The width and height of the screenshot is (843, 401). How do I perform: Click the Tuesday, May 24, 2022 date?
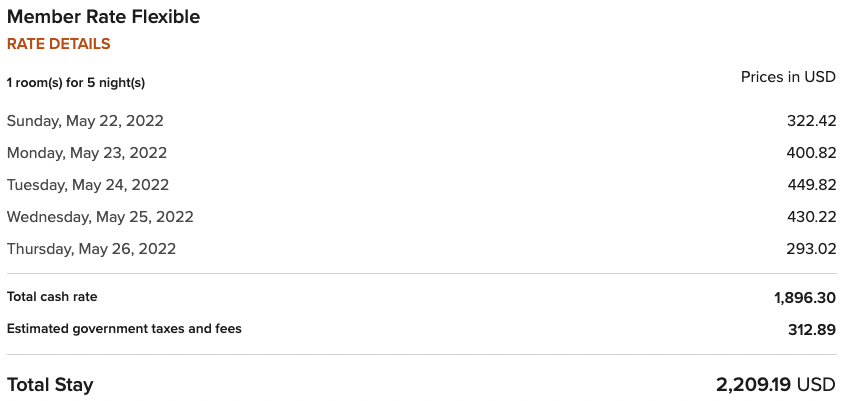click(x=88, y=185)
